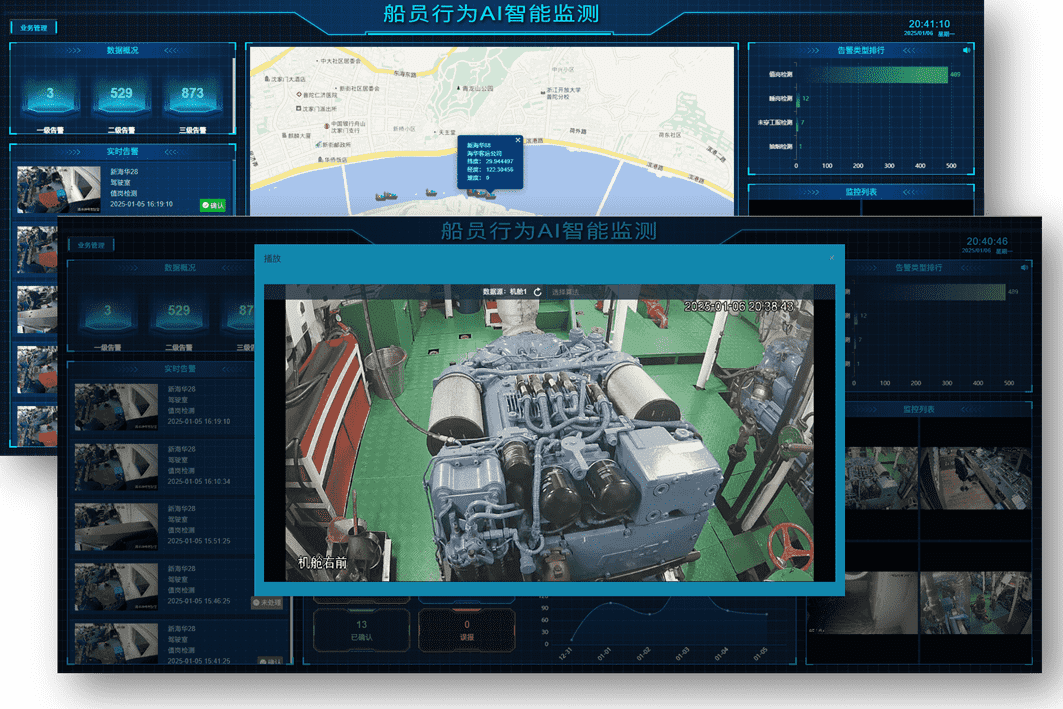Open alarm thumbnail dated 2025-01-05 16:10:34
This screenshot has width=1063, height=709.
tap(116, 467)
